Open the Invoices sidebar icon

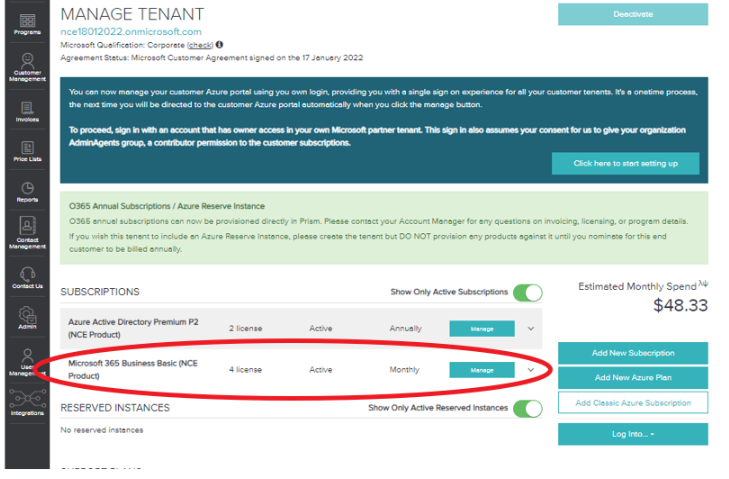[27, 110]
